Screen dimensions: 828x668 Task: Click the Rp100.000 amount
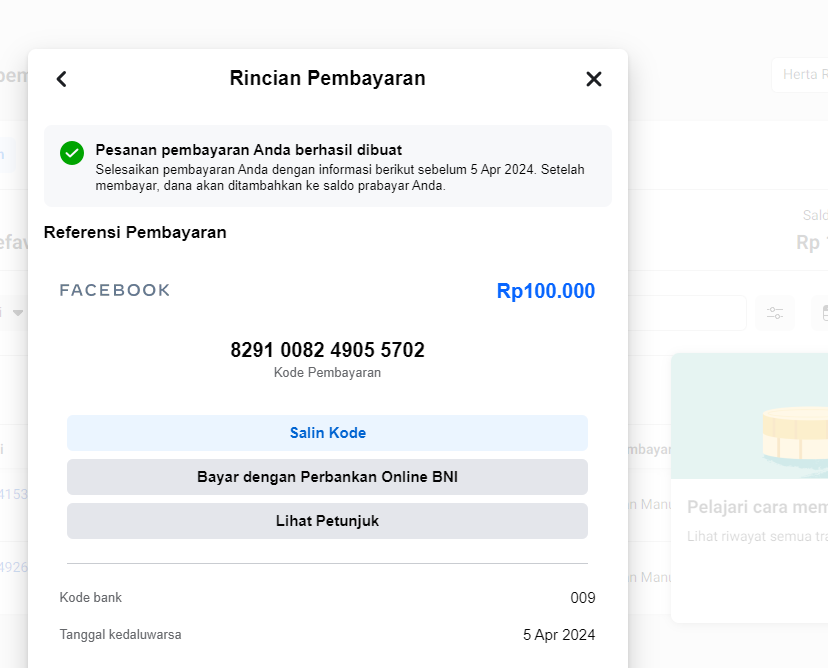coord(545,291)
